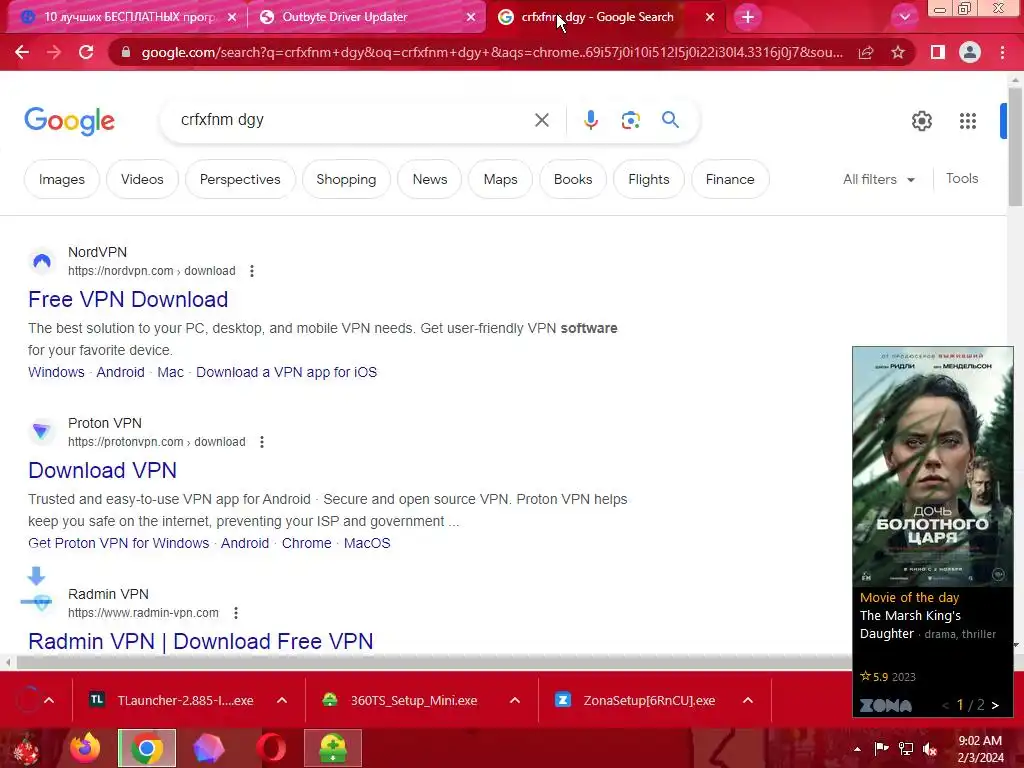Filter results by Images
The height and width of the screenshot is (768, 1024).
coord(62,179)
